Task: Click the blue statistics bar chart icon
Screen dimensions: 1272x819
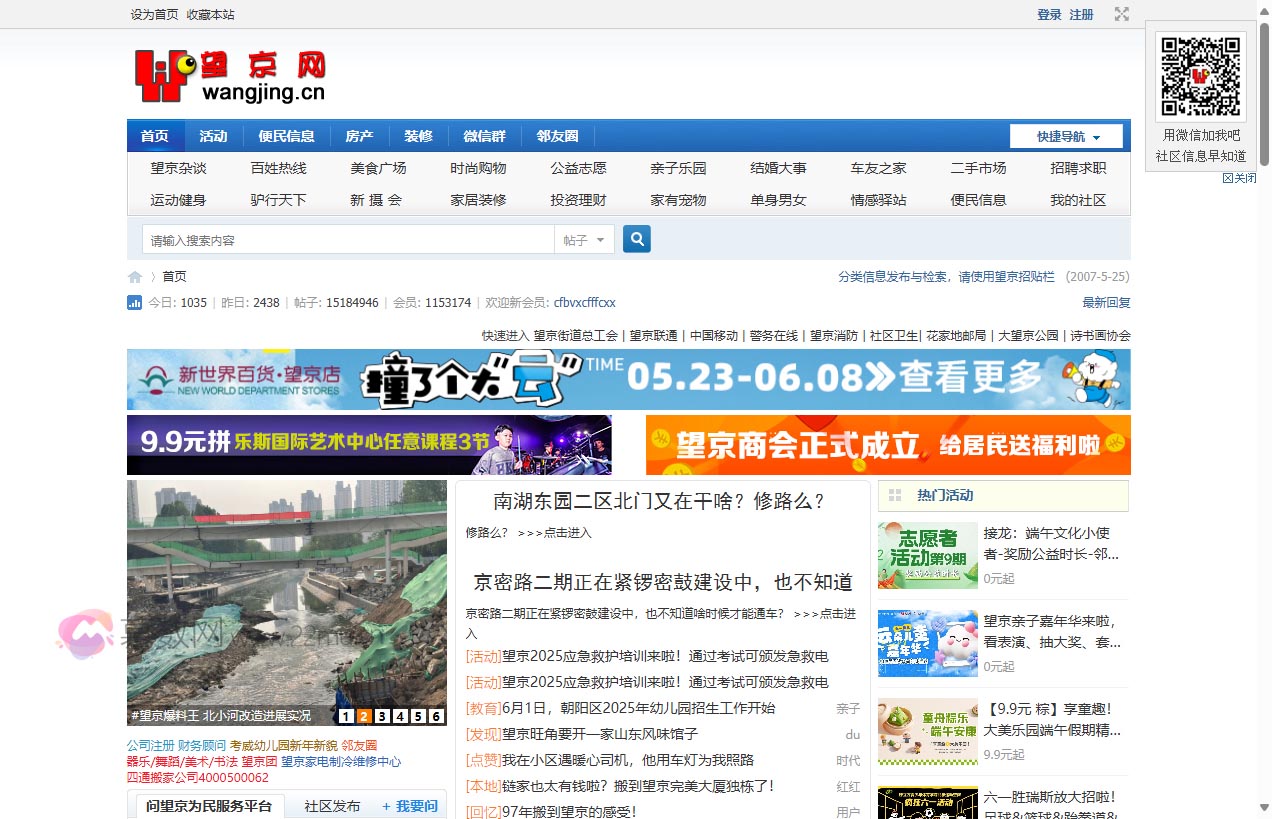Action: point(134,303)
